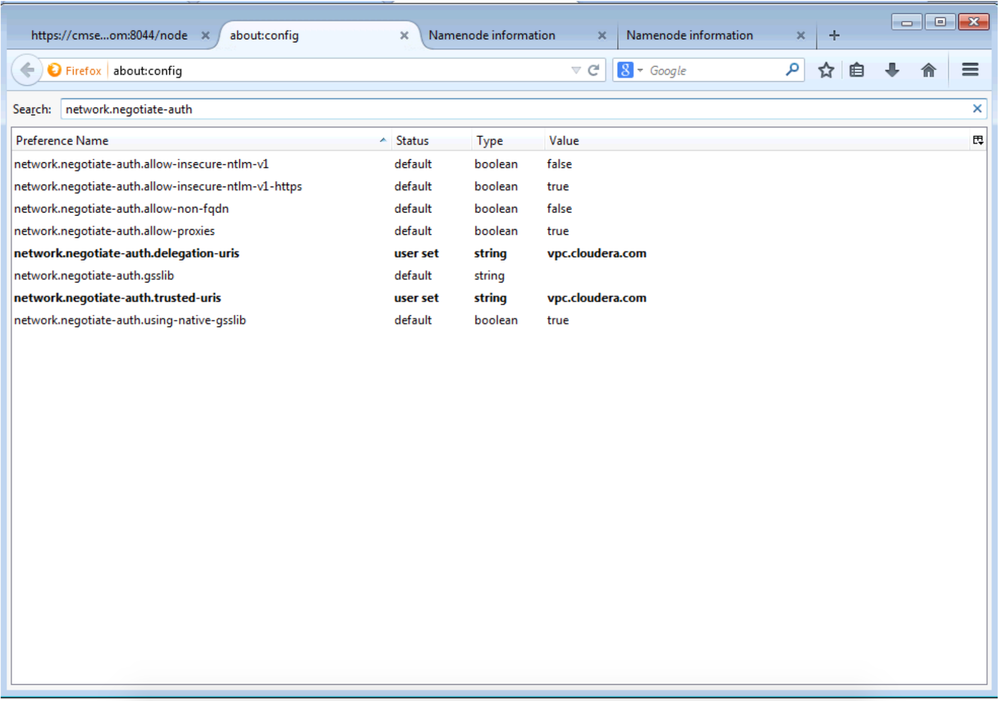Viewport: 999px width, 701px height.
Task: Select the allow-proxies boolean preference row
Action: click(x=499, y=231)
